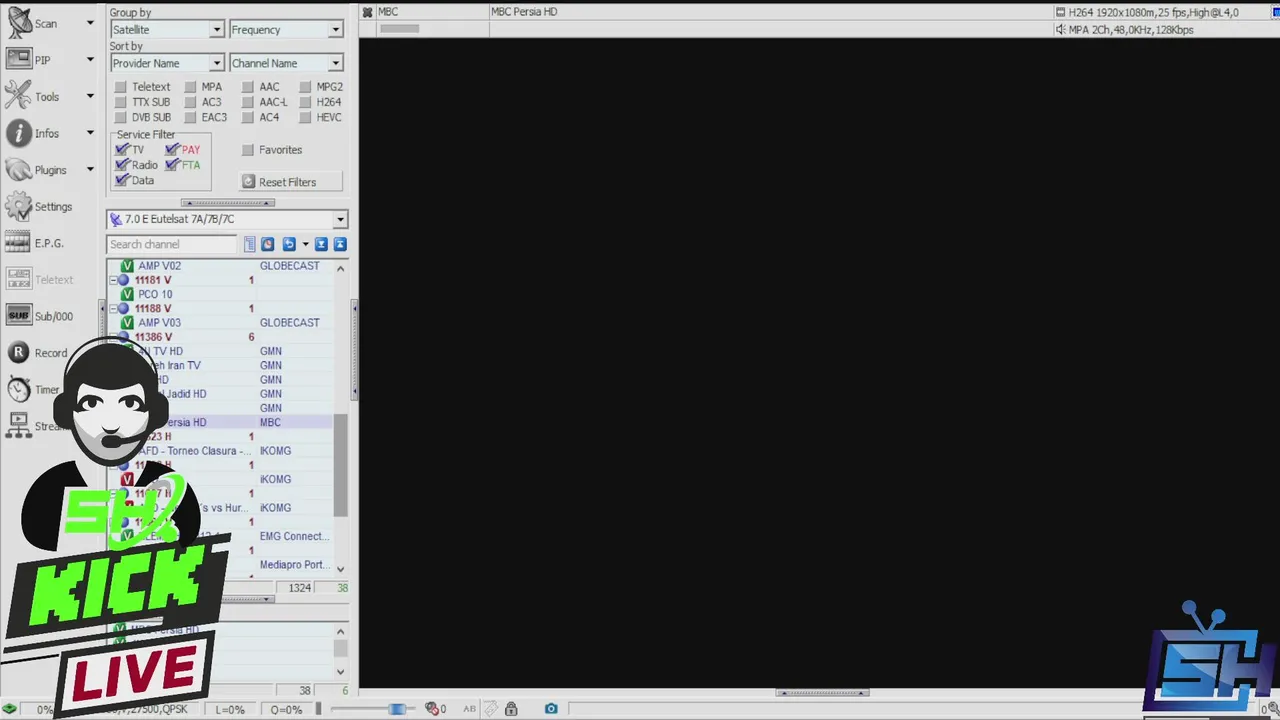The image size is (1280, 720).
Task: Tick the TTX SUB checkbox
Action: pyautogui.click(x=120, y=102)
